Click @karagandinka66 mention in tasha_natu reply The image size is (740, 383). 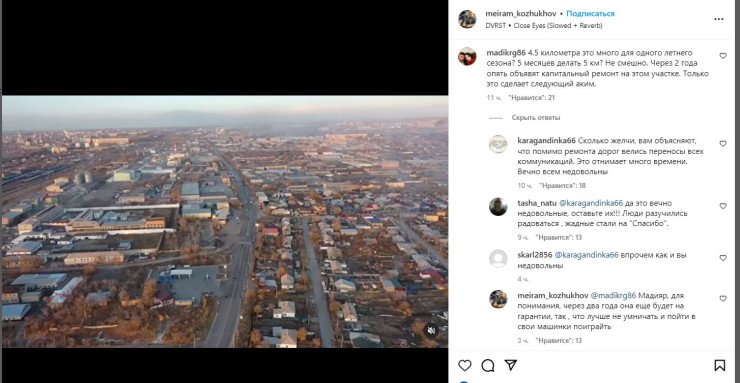click(591, 203)
